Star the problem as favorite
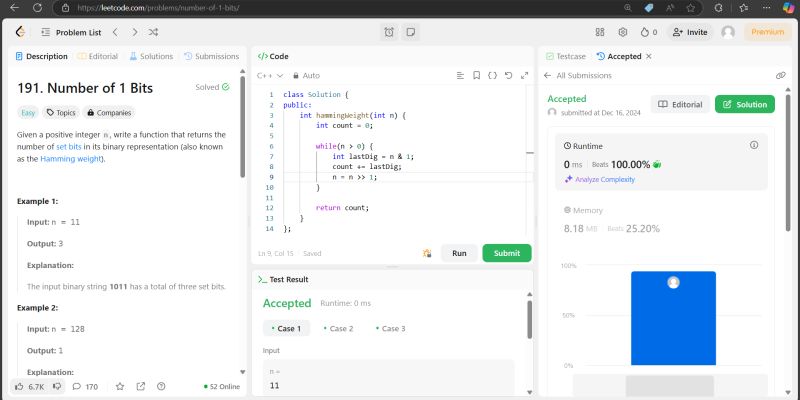Image resolution: width=800 pixels, height=400 pixels. (120, 387)
